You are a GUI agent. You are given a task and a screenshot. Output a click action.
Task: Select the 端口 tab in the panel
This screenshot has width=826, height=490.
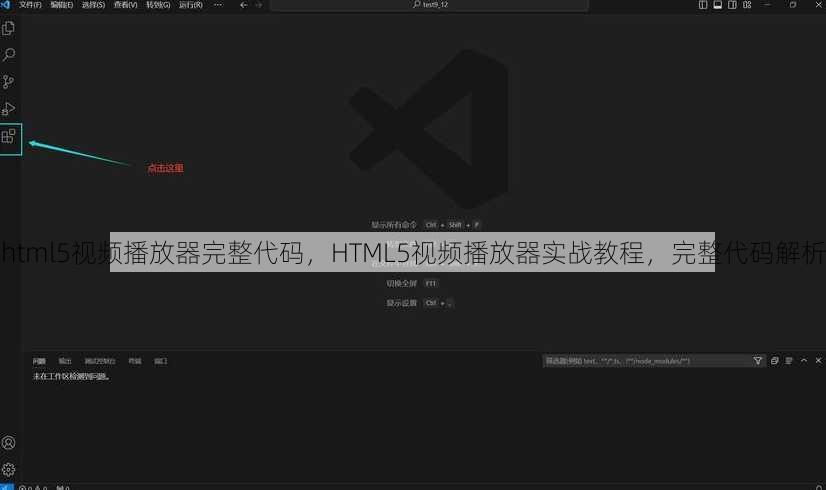tap(161, 361)
